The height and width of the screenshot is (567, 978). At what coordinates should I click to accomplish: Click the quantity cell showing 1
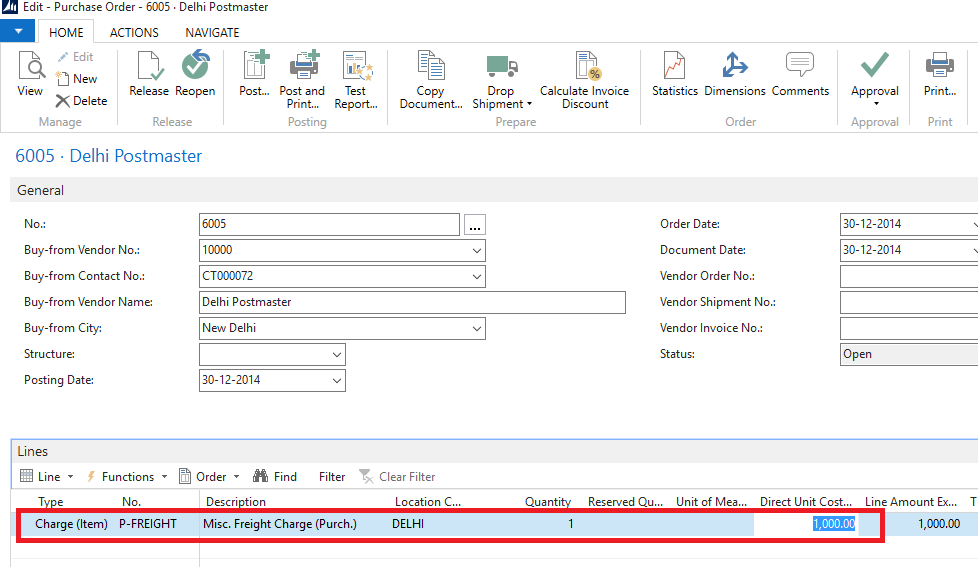pyautogui.click(x=570, y=524)
